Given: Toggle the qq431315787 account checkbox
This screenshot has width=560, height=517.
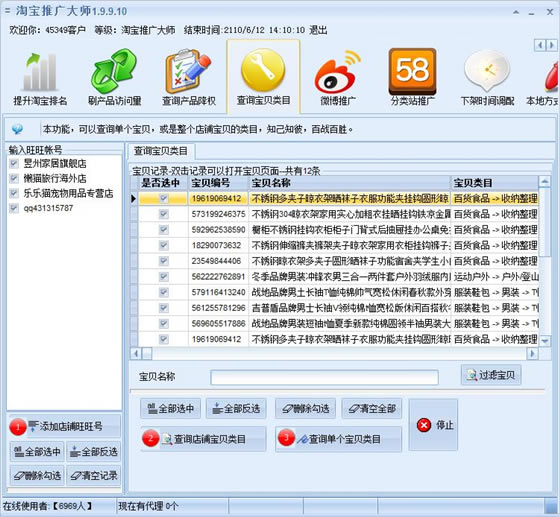Looking at the screenshot, I should point(14,208).
